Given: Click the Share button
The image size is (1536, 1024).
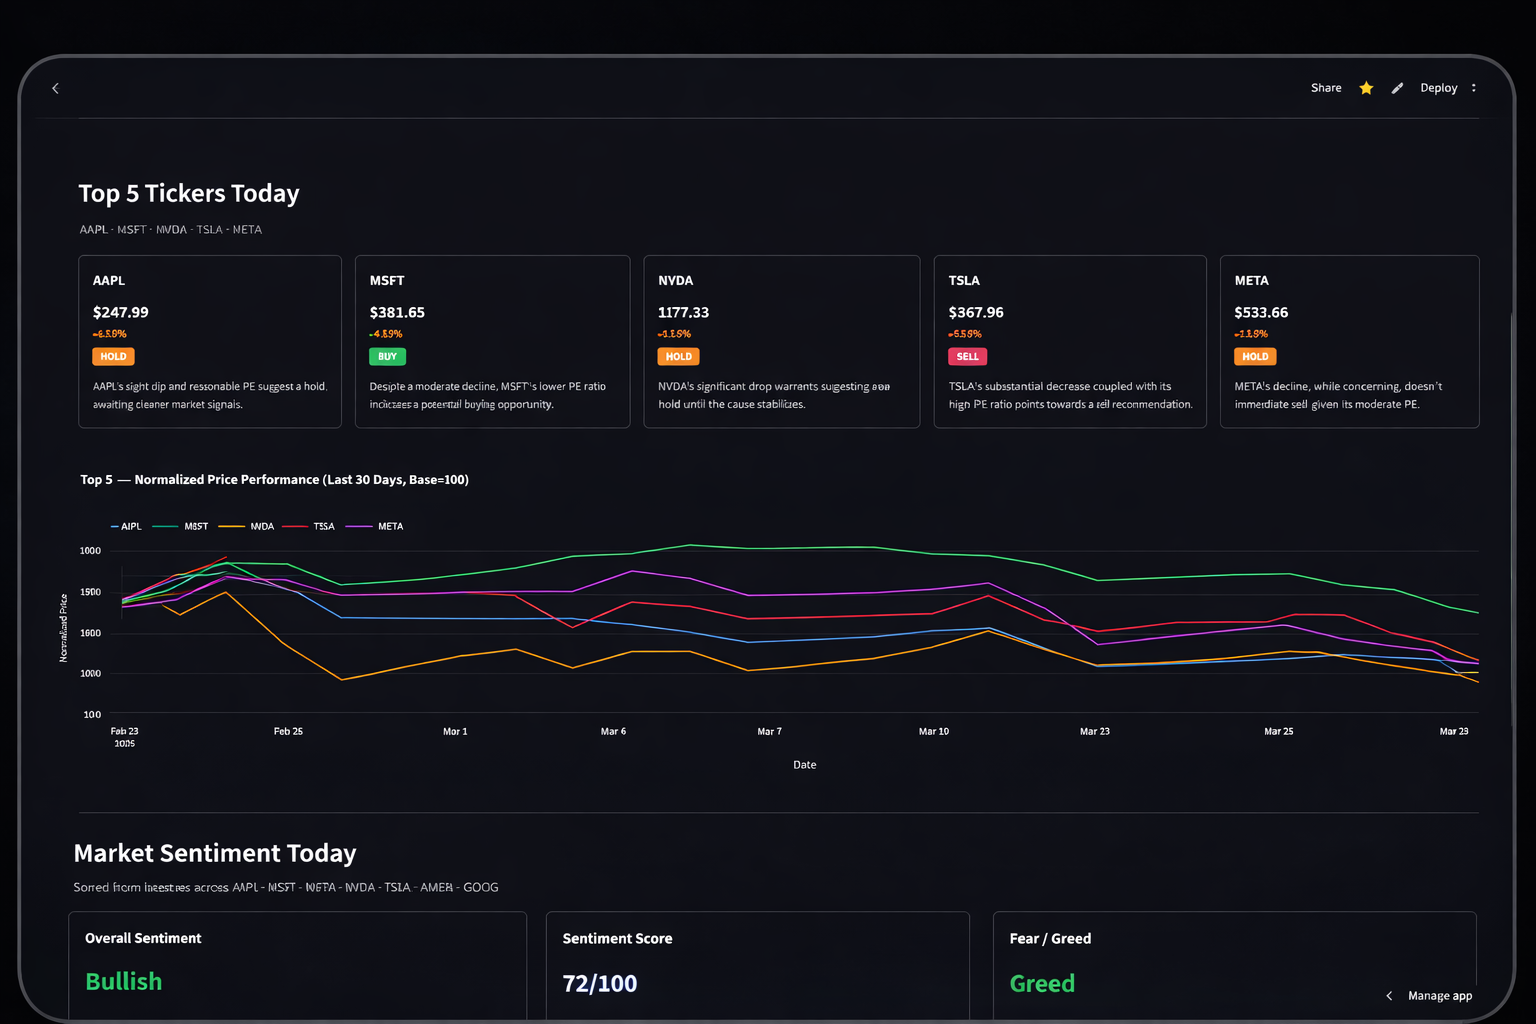Looking at the screenshot, I should [x=1326, y=88].
